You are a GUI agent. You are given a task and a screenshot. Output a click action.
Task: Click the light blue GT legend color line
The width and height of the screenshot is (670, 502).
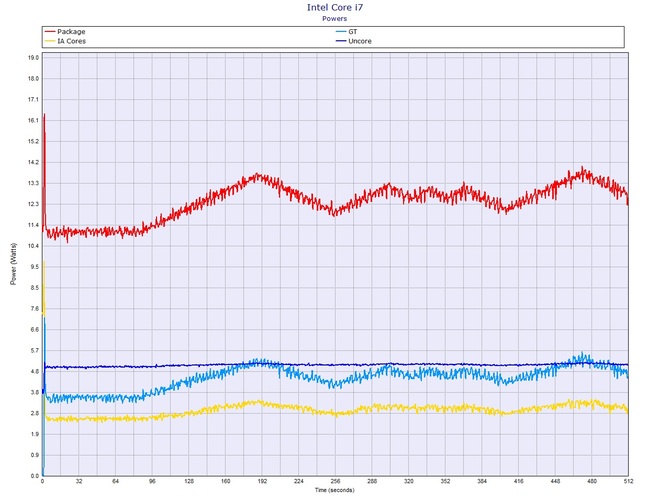click(341, 32)
